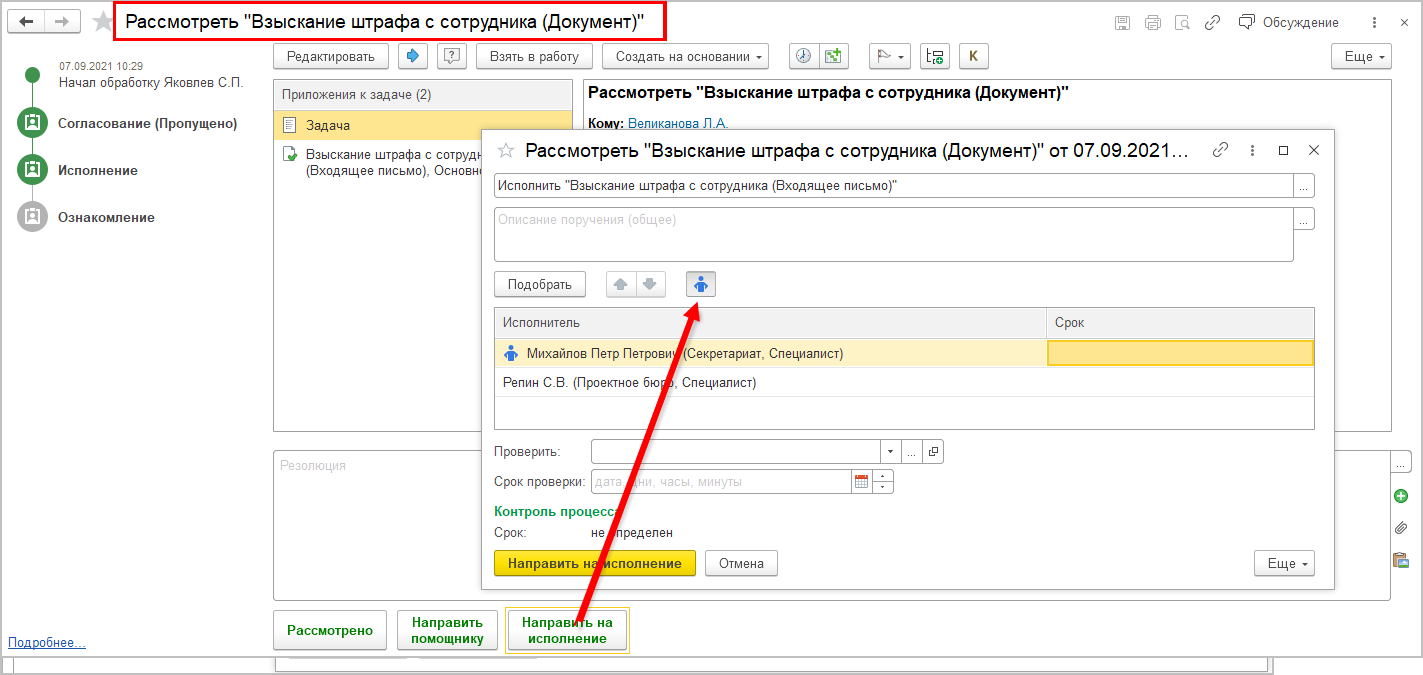Image resolution: width=1423 pixels, height=675 pixels.
Task: Click the save diskette icon in header
Action: tap(1122, 22)
